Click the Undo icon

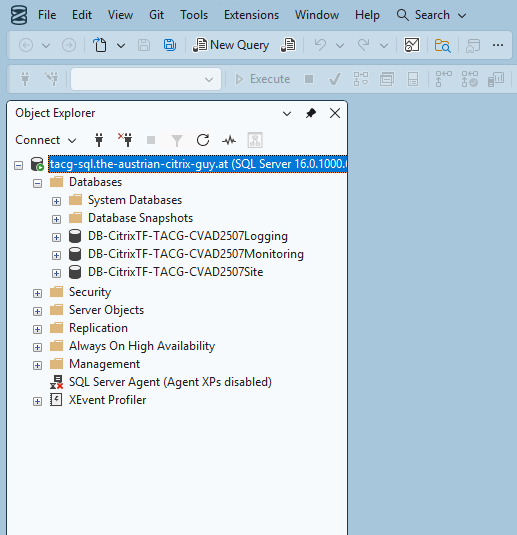pyautogui.click(x=320, y=45)
